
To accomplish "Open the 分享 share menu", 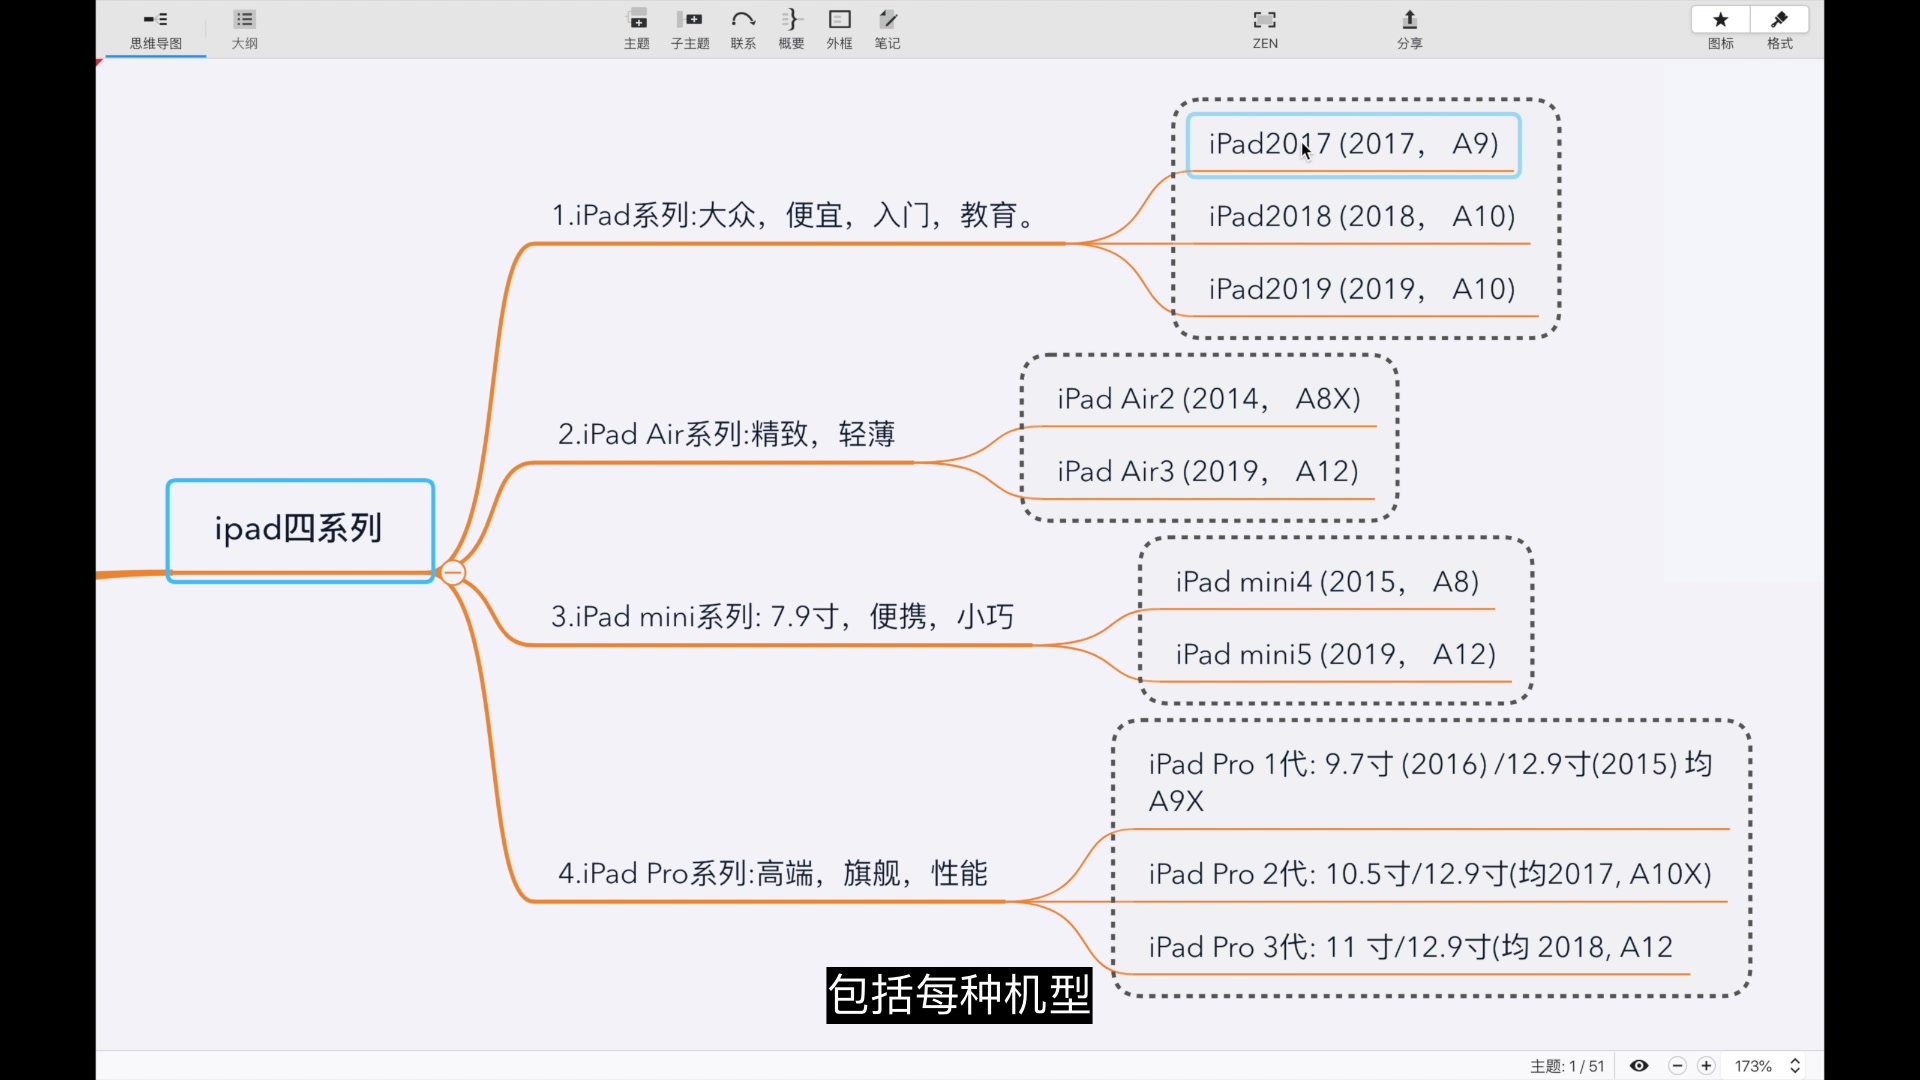I will pos(1410,30).
